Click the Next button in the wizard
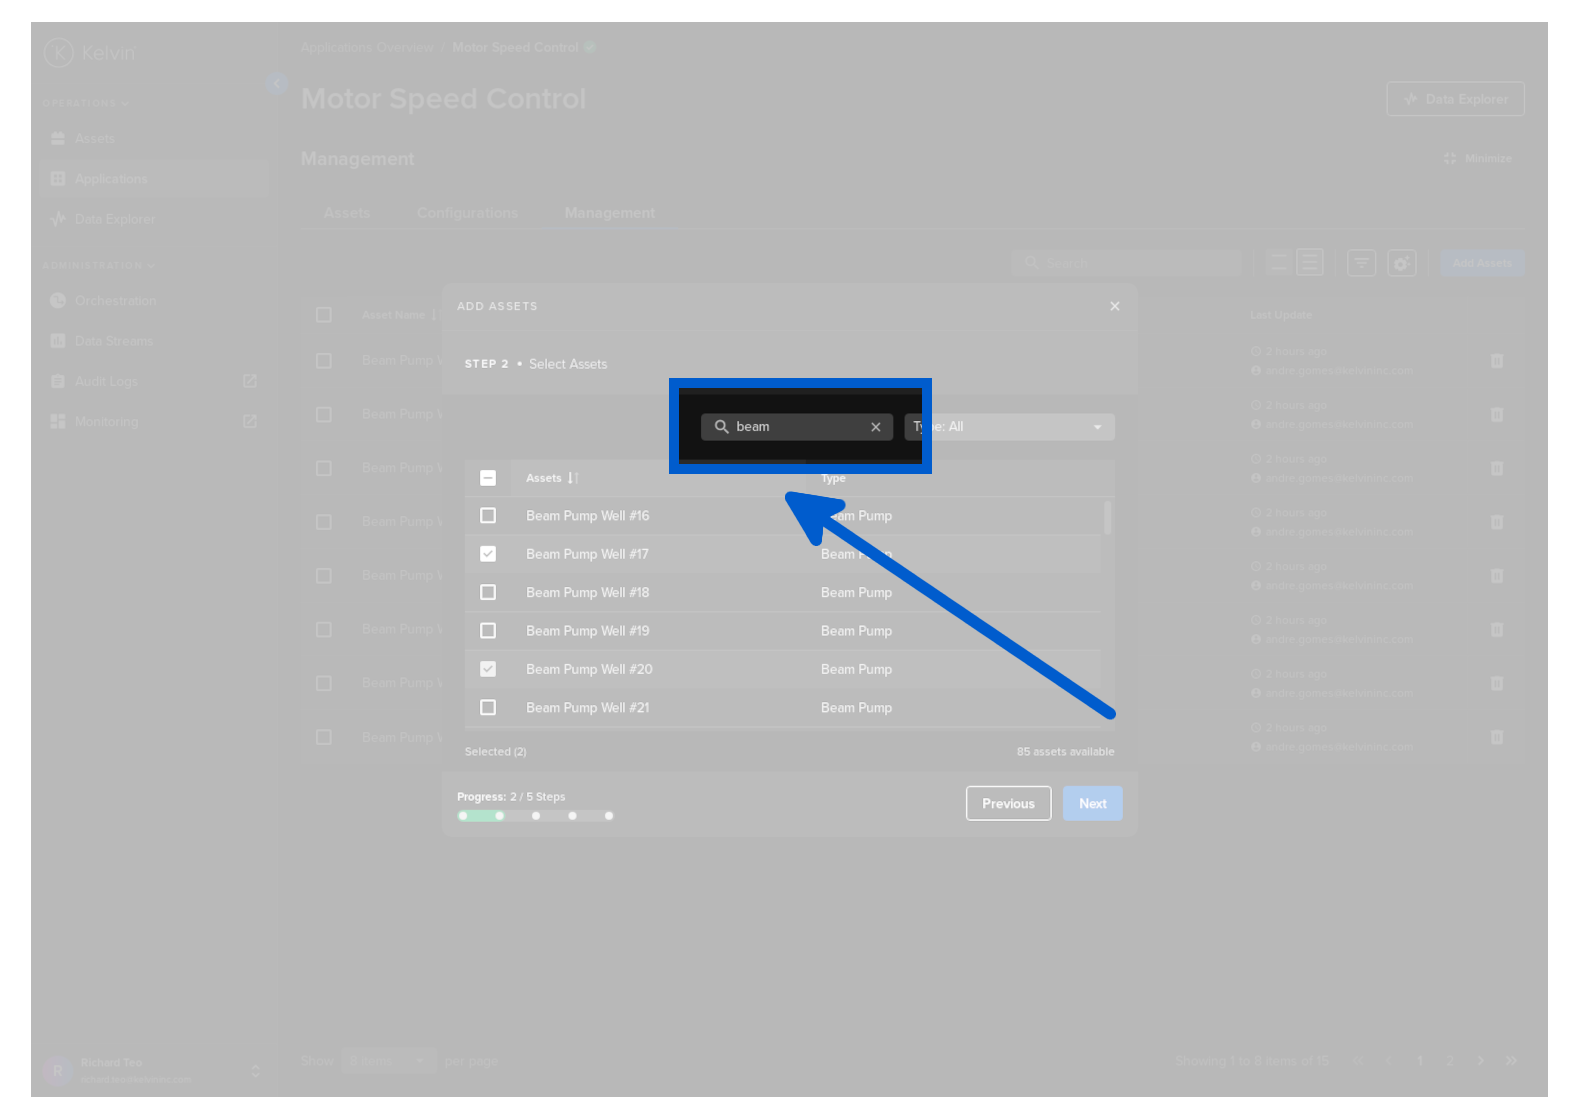The width and height of the screenshot is (1580, 1120). tap(1092, 804)
